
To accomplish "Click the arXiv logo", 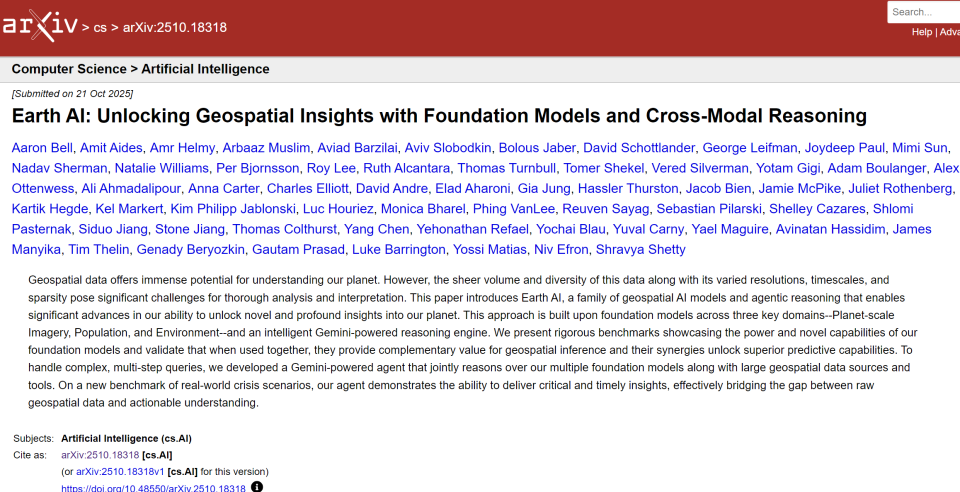I will click(x=40, y=26).
